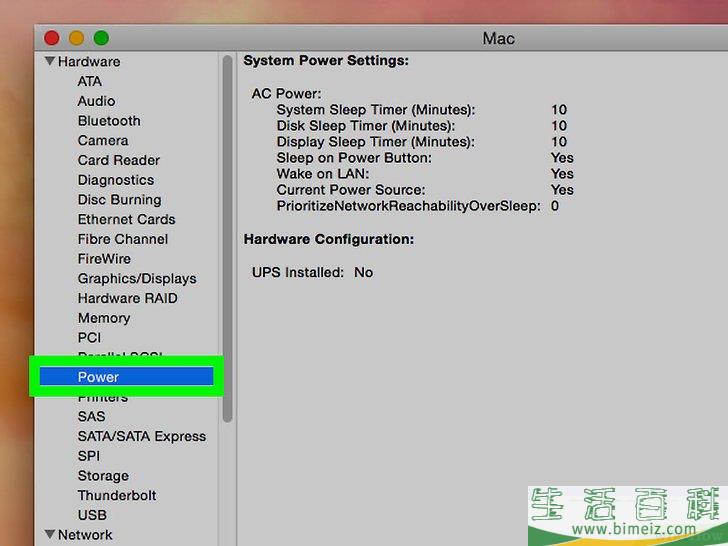Select Storage in the sidebar
Viewport: 728px width, 546px height.
coord(103,476)
